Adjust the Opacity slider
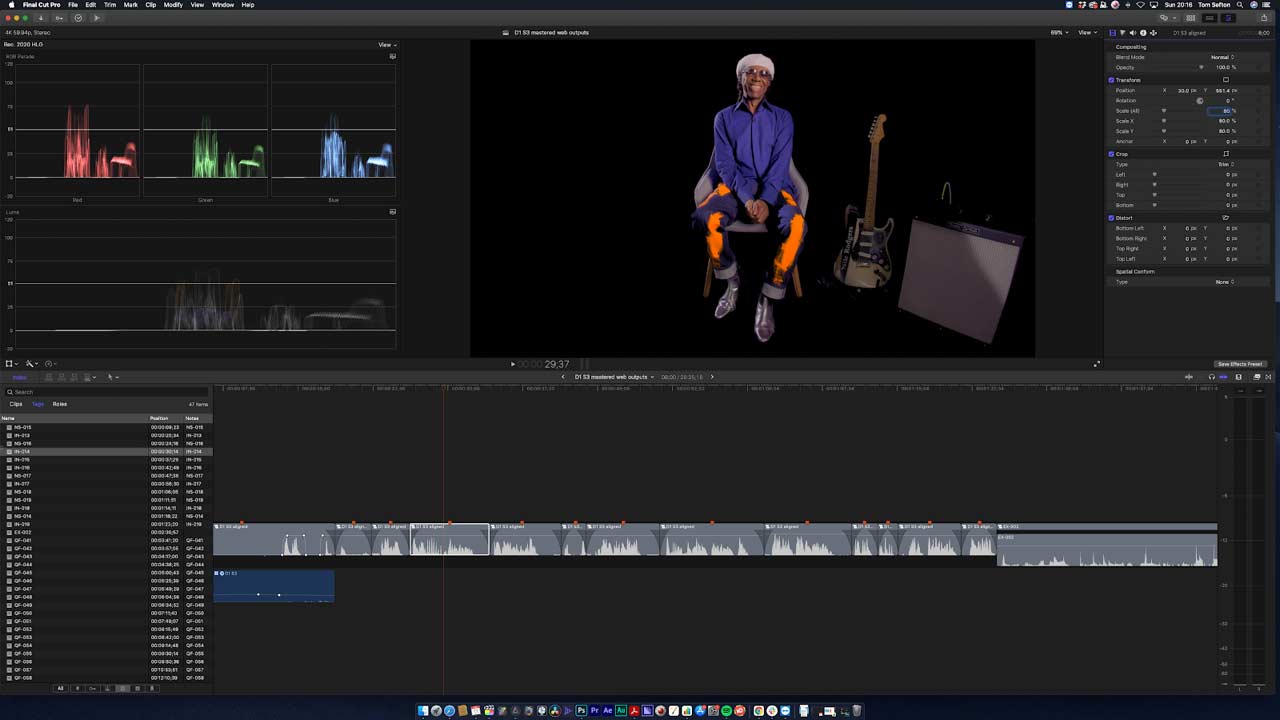The height and width of the screenshot is (720, 1280). click(1201, 67)
